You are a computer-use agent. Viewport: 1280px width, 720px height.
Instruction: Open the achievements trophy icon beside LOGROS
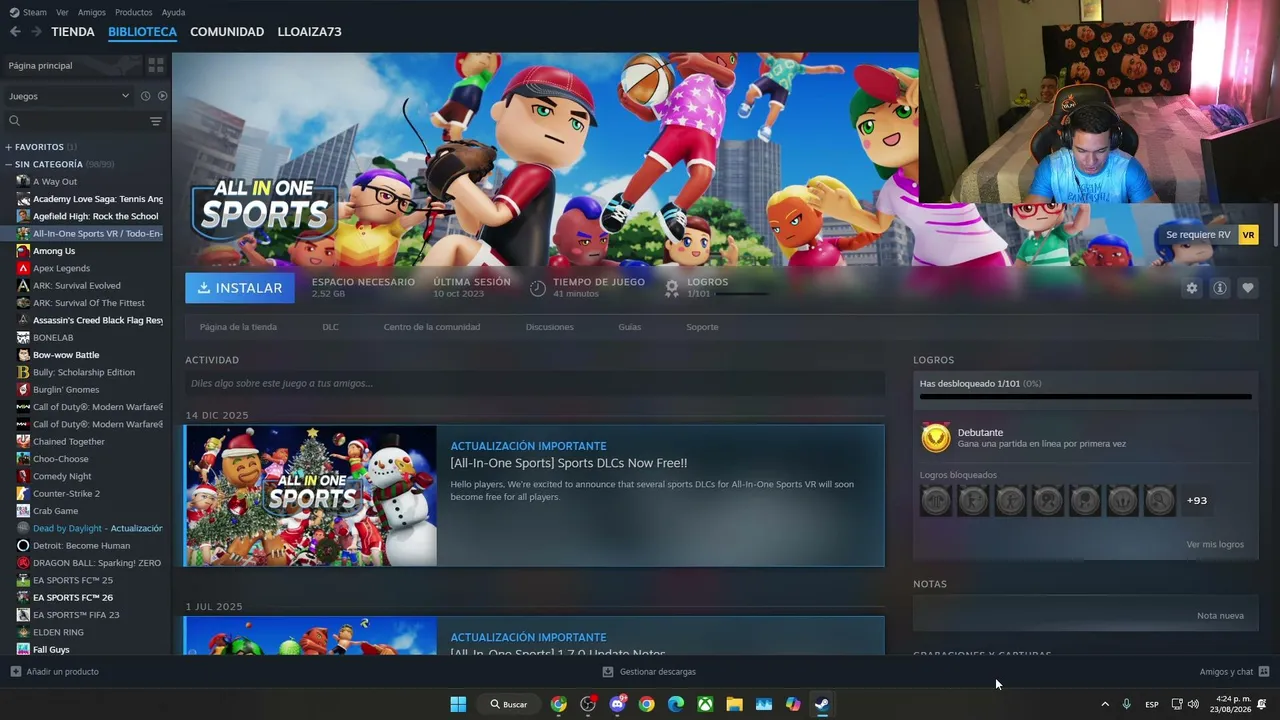point(672,288)
